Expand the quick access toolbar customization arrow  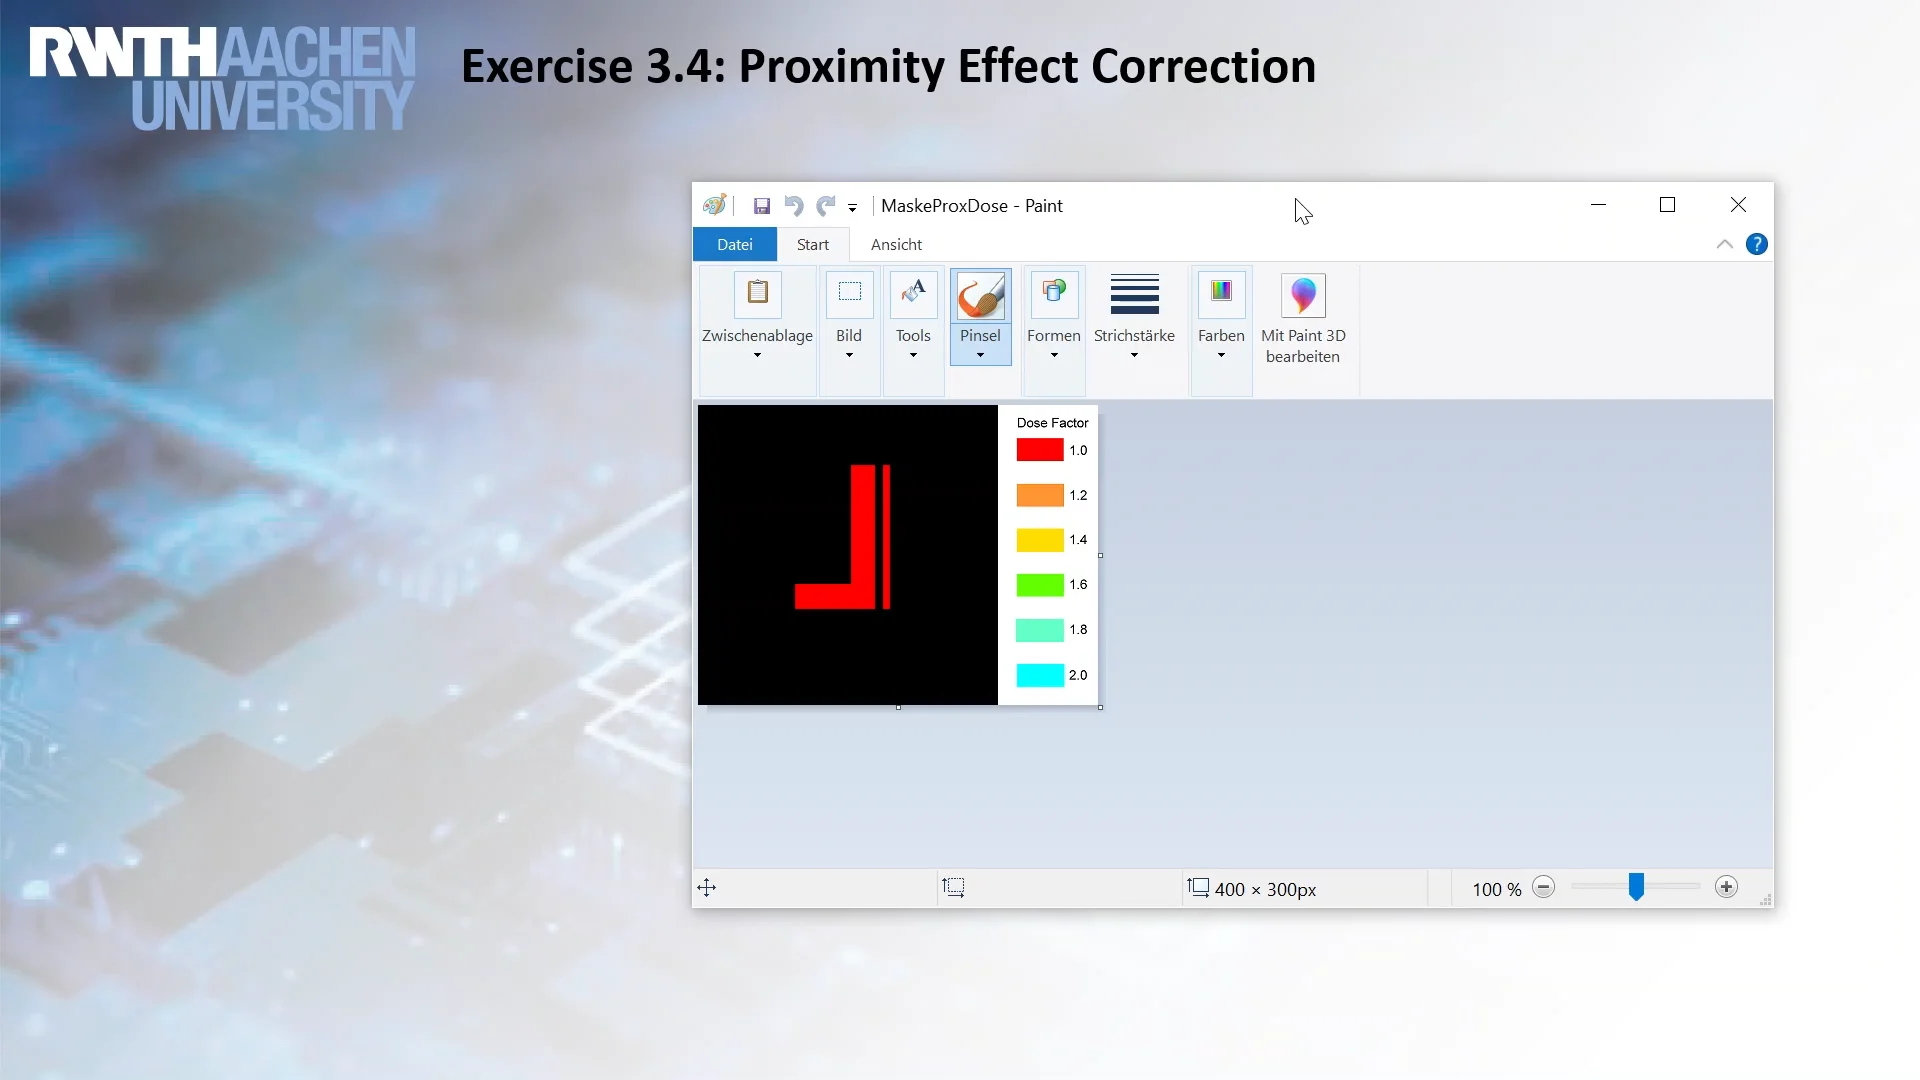853,207
